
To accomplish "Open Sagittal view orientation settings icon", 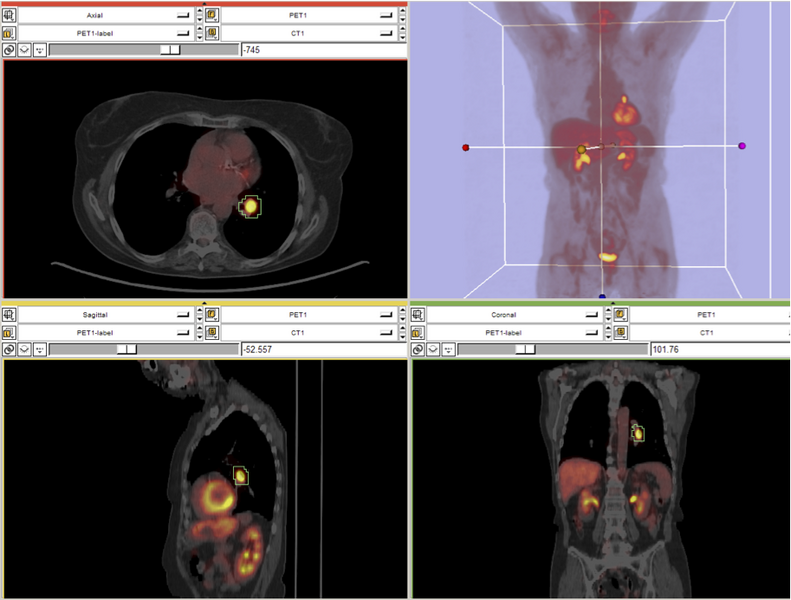I will 9,315.
